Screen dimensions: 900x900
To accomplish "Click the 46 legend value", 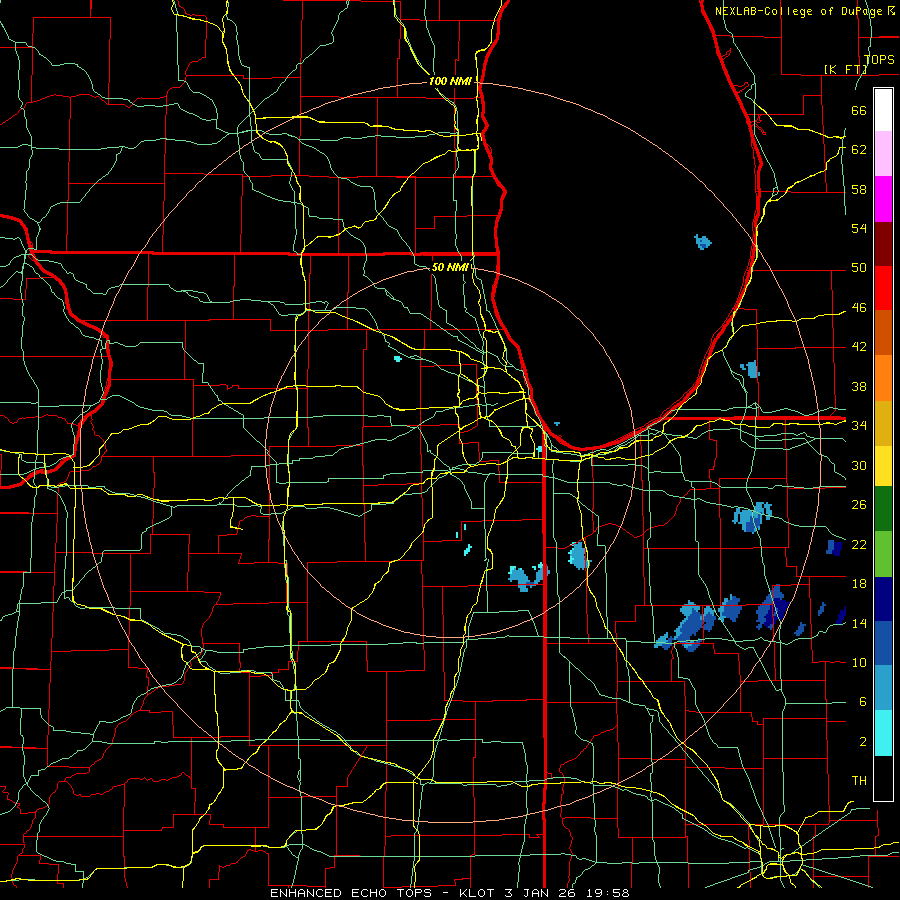I will (859, 308).
